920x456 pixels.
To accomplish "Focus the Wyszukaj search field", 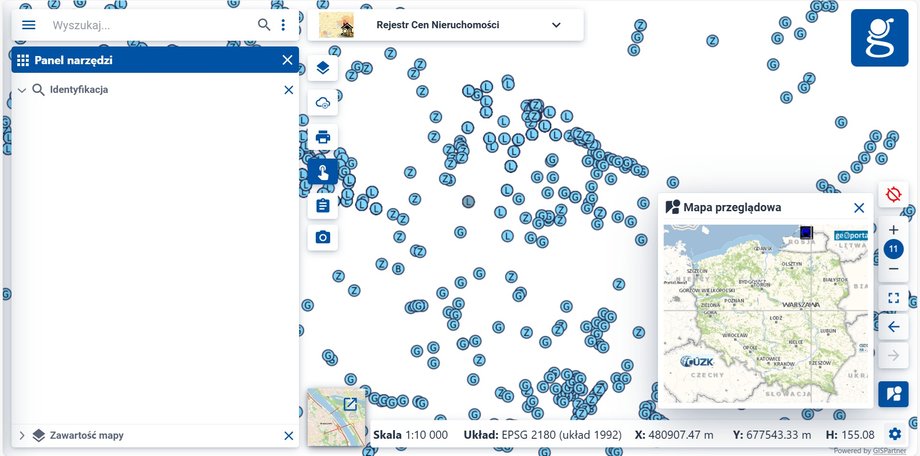I will pyautogui.click(x=153, y=25).
